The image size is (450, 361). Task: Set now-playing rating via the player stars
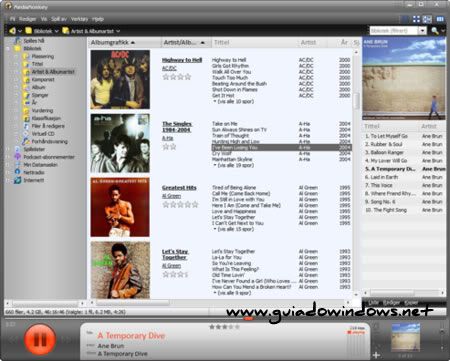(224, 327)
